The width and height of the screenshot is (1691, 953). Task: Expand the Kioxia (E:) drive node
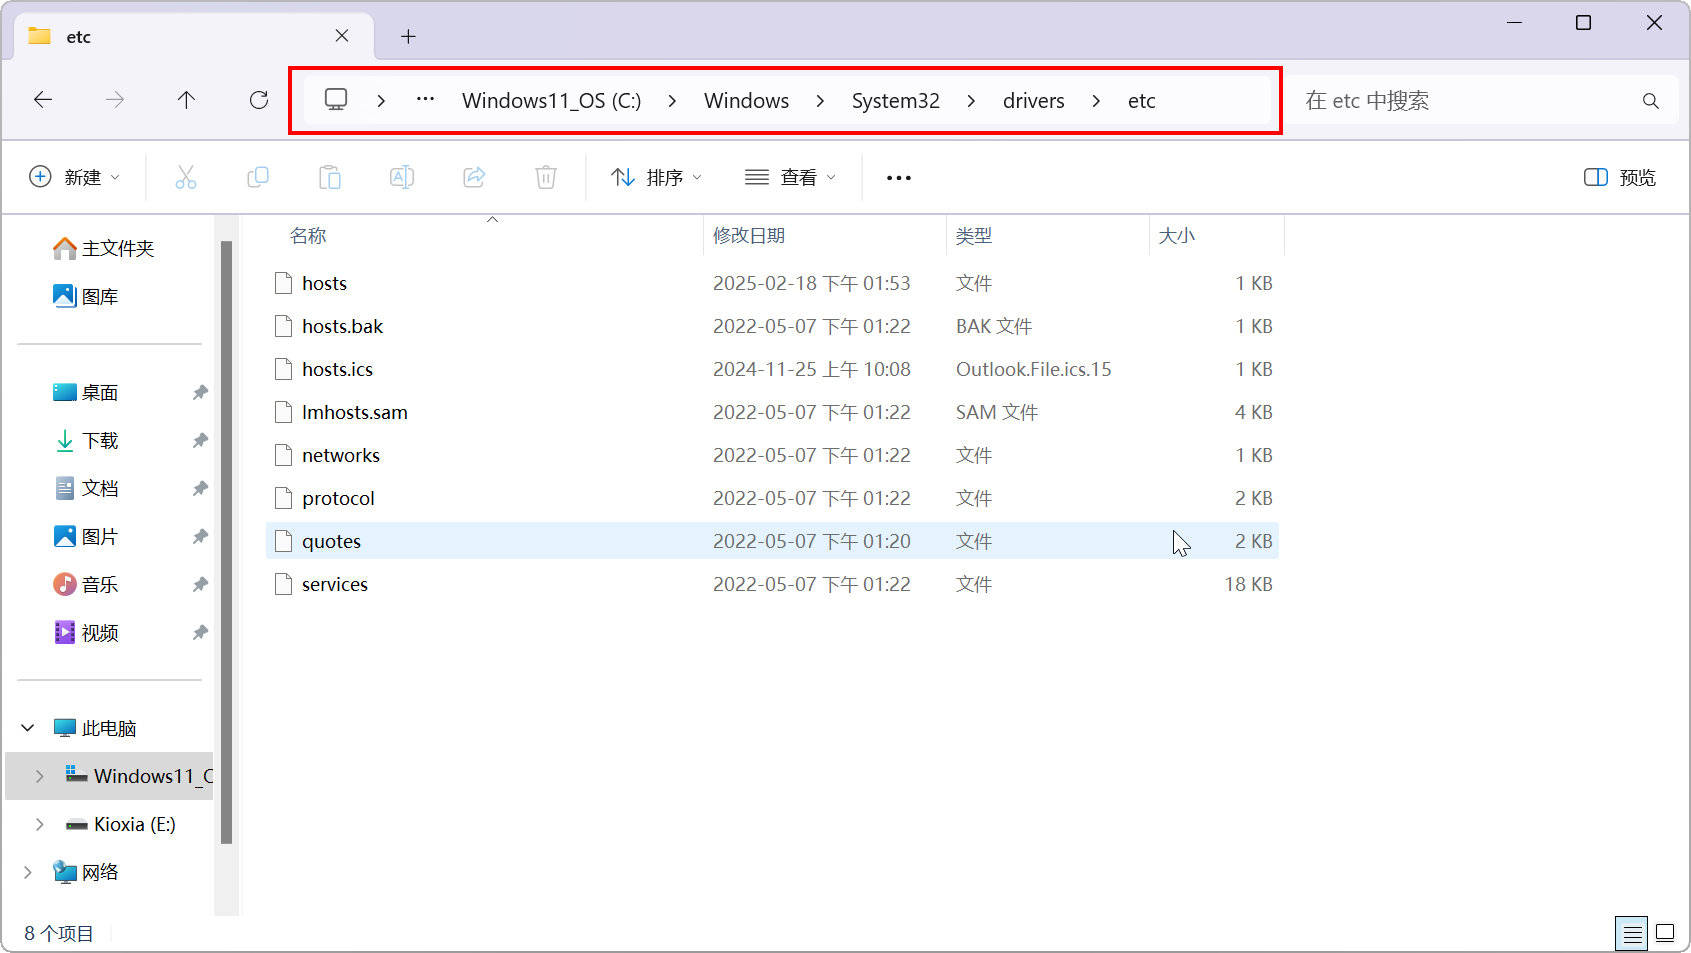click(x=39, y=824)
